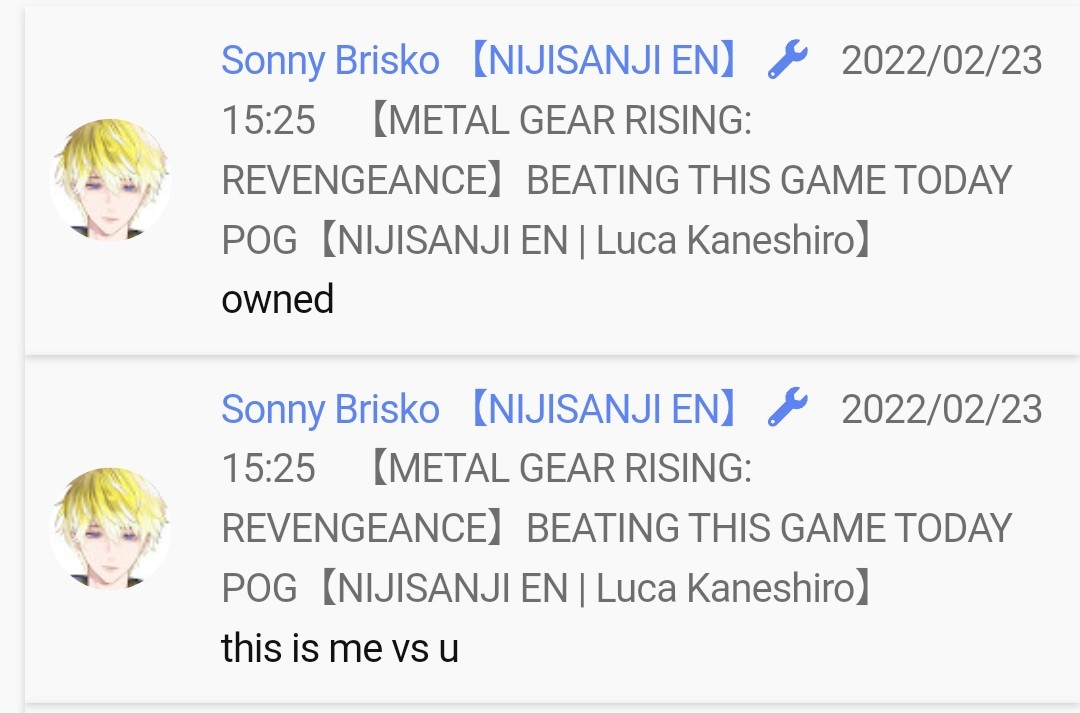Screen dimensions: 1080x713
Task: Click the 15:25 timestamp on the "owned" comment
Action: coord(269,120)
